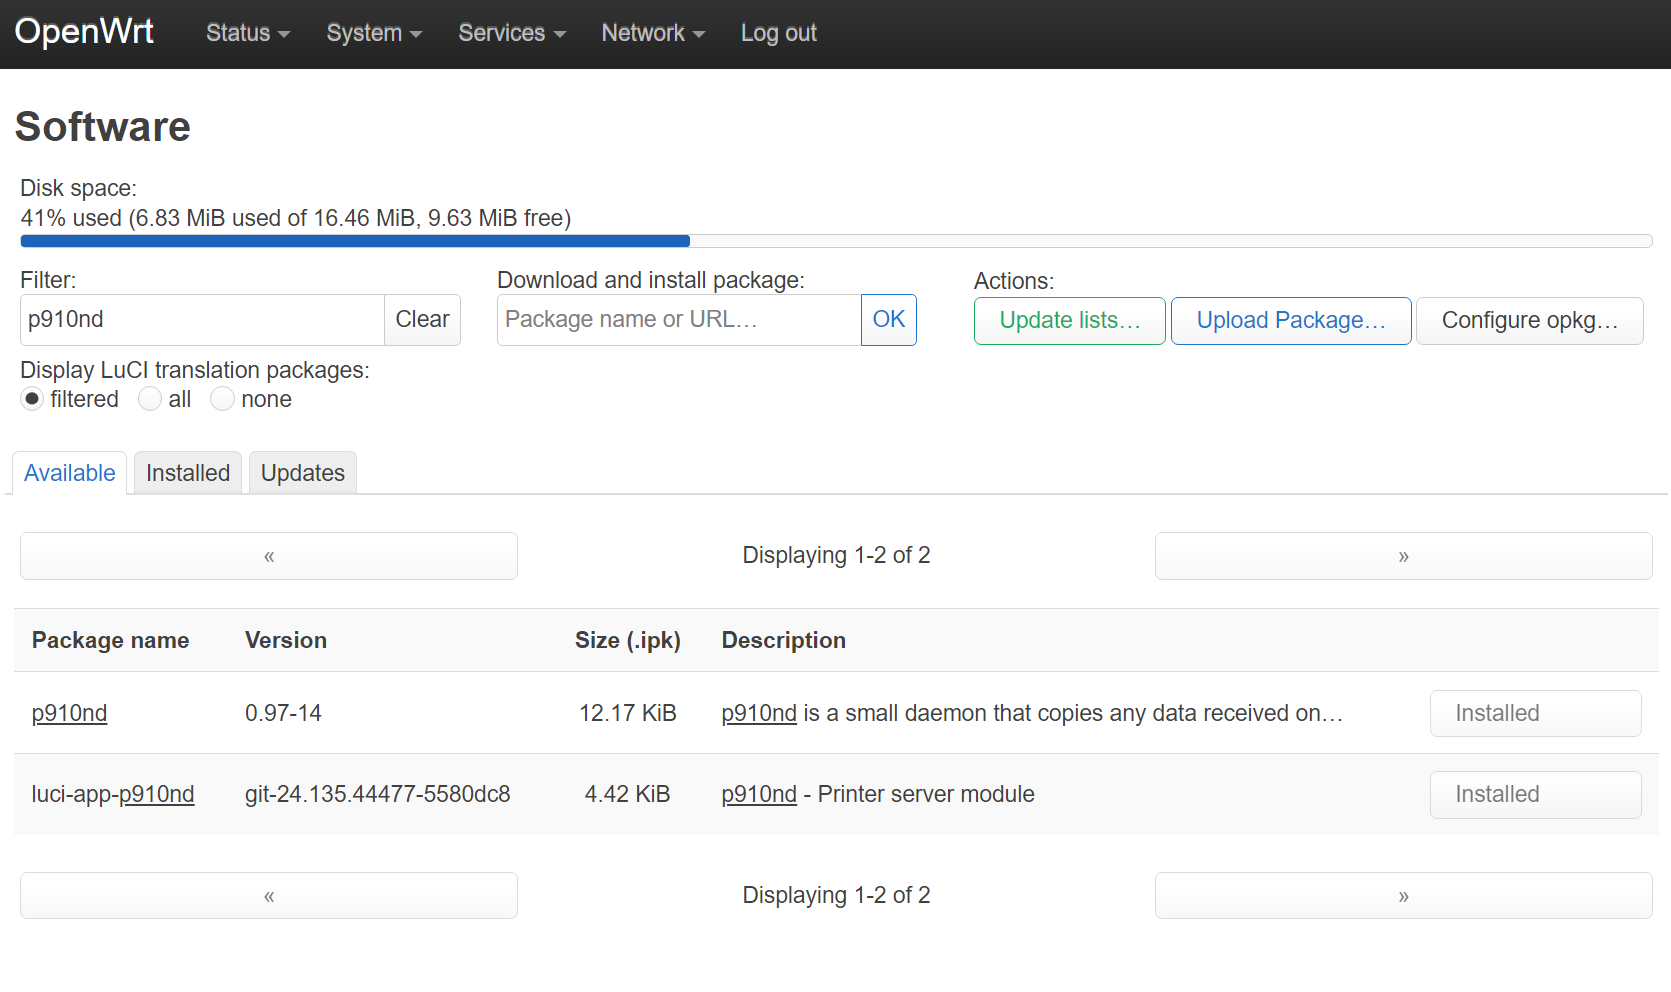This screenshot has width=1671, height=992.
Task: Select the 'none' translation packages option
Action: [x=223, y=399]
